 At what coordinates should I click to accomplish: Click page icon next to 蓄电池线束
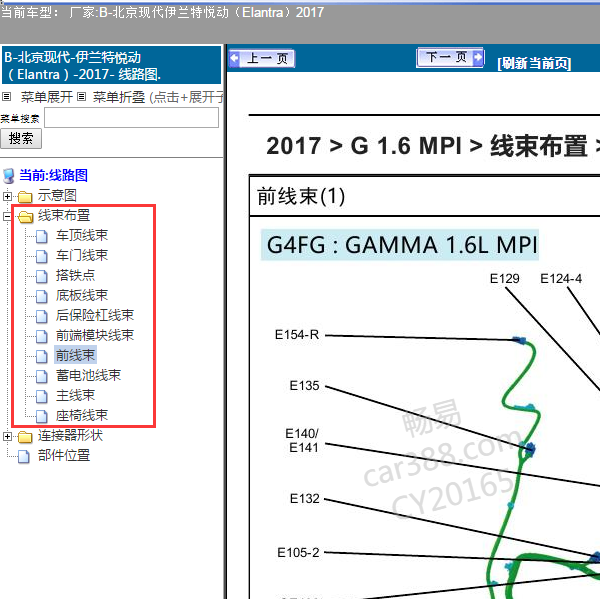pyautogui.click(x=42, y=377)
